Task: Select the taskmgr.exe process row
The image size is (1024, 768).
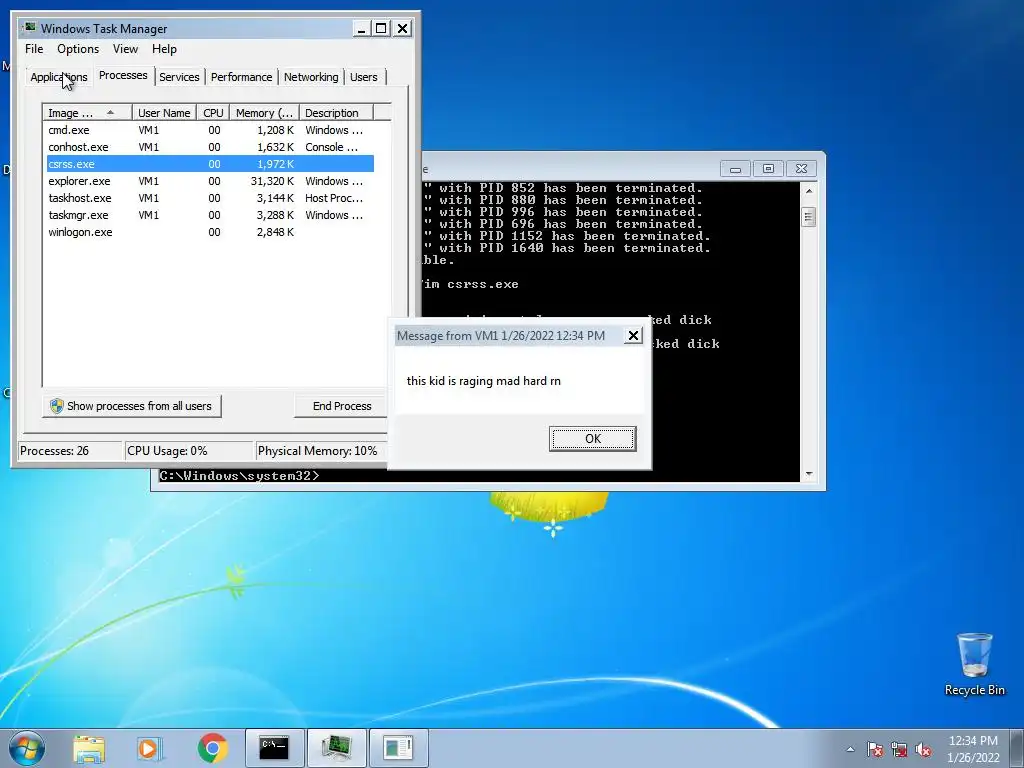Action: click(x=210, y=215)
